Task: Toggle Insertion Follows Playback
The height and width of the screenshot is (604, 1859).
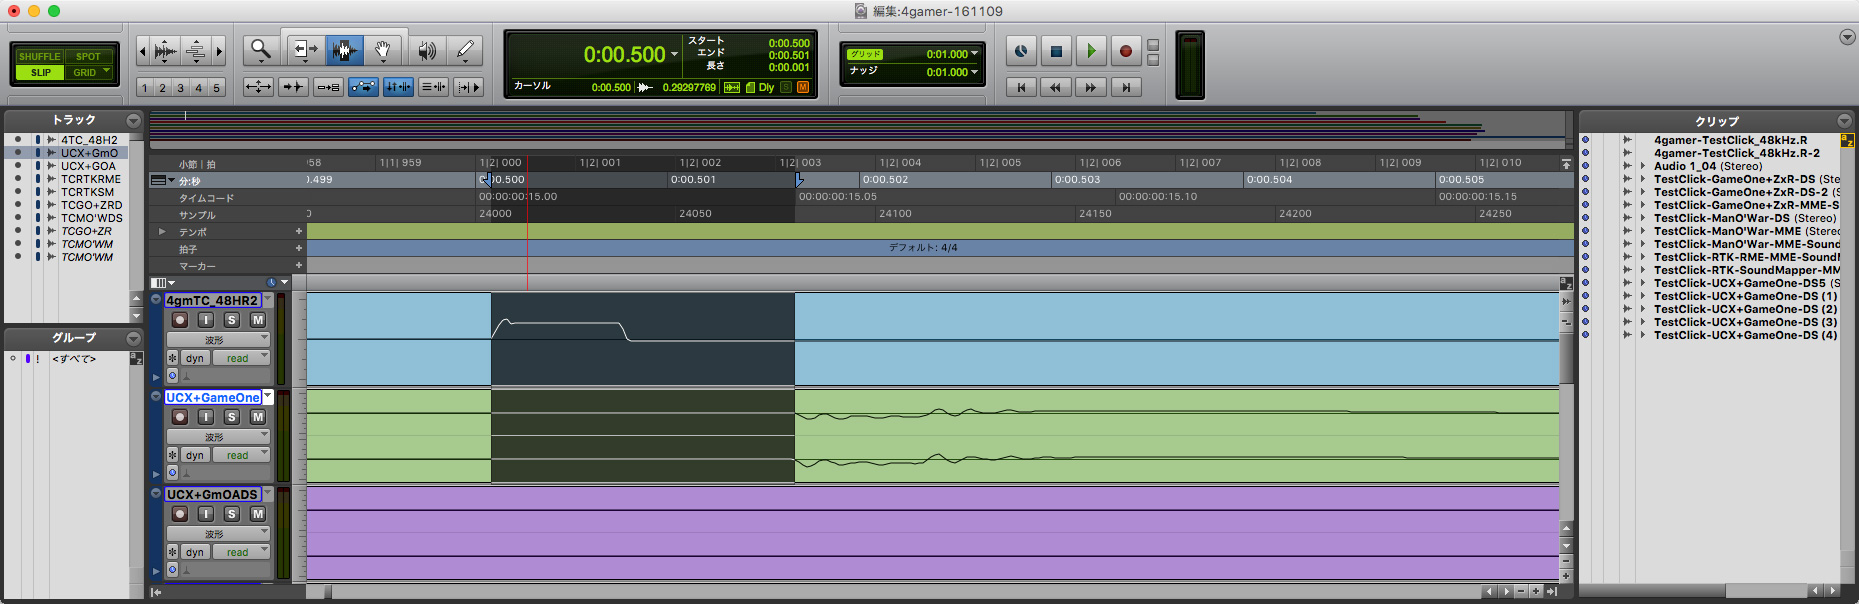Action: [468, 87]
